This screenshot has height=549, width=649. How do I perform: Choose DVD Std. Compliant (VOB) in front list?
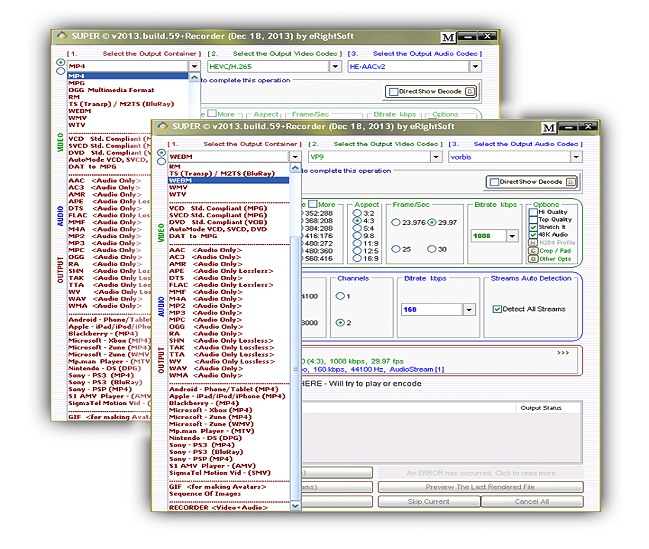click(x=218, y=222)
